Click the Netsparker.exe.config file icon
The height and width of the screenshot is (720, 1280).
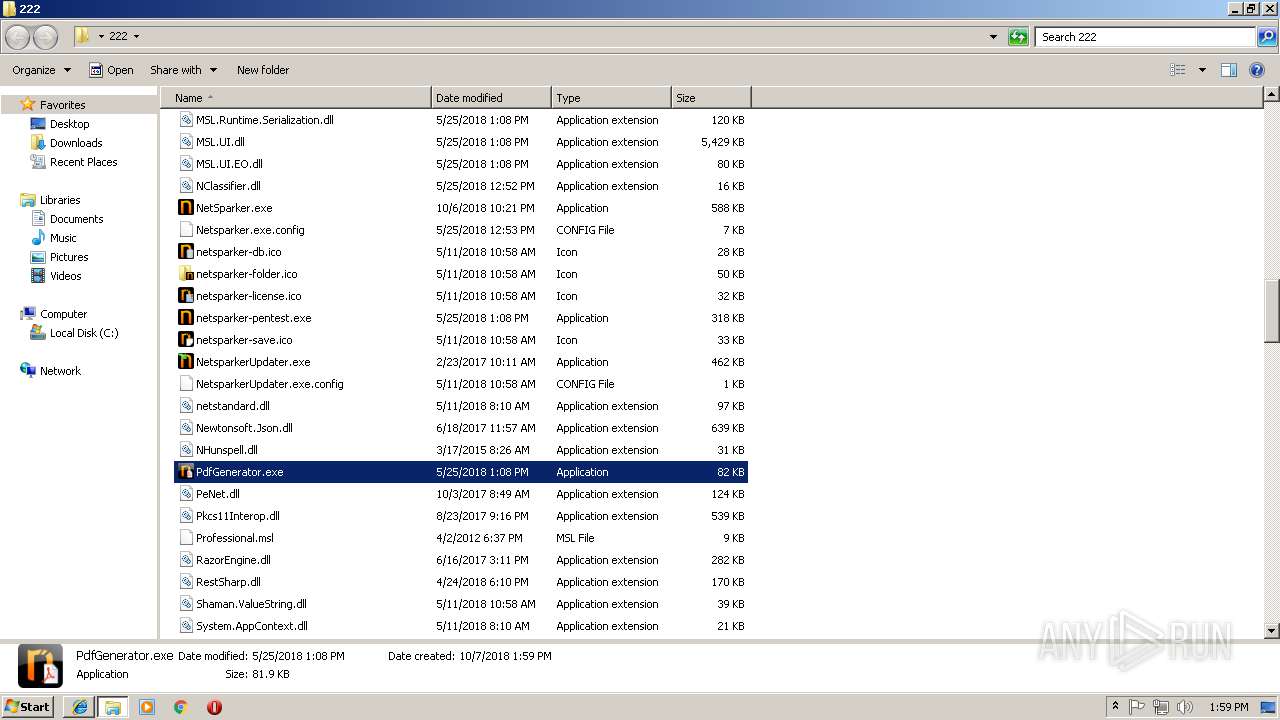point(185,230)
